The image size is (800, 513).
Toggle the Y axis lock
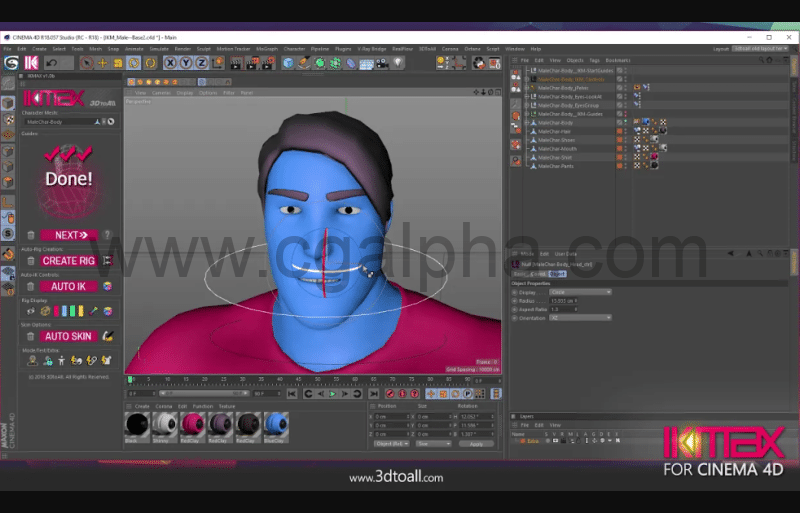[186, 63]
